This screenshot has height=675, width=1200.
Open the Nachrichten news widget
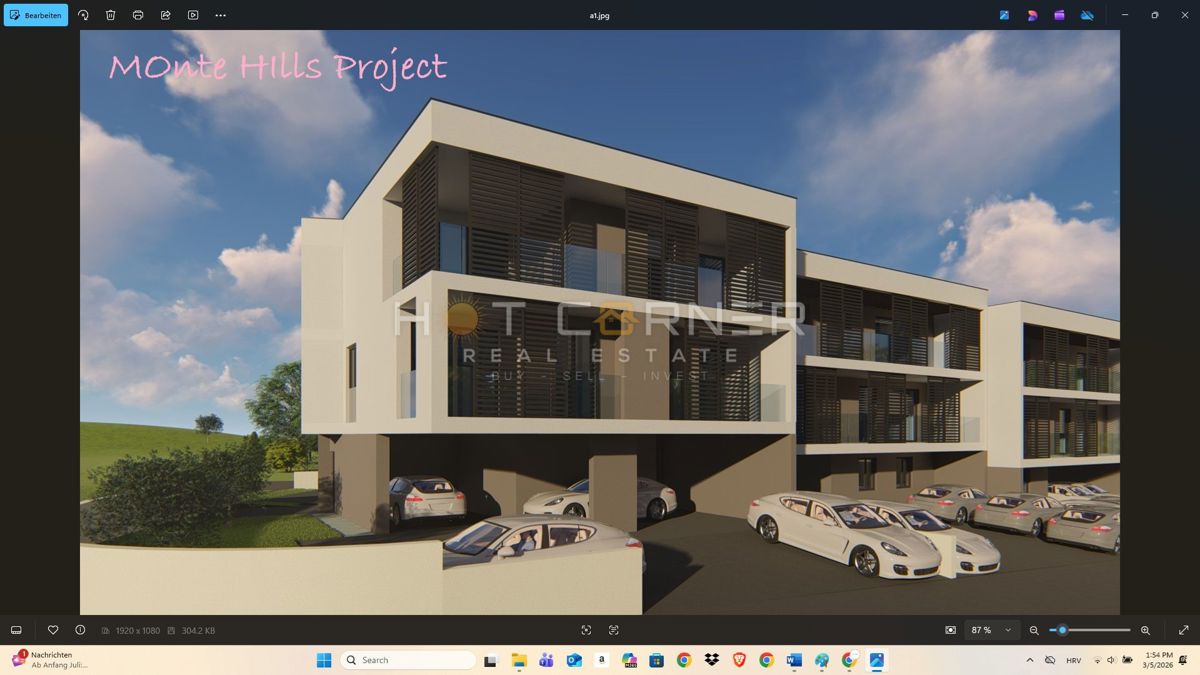point(50,660)
